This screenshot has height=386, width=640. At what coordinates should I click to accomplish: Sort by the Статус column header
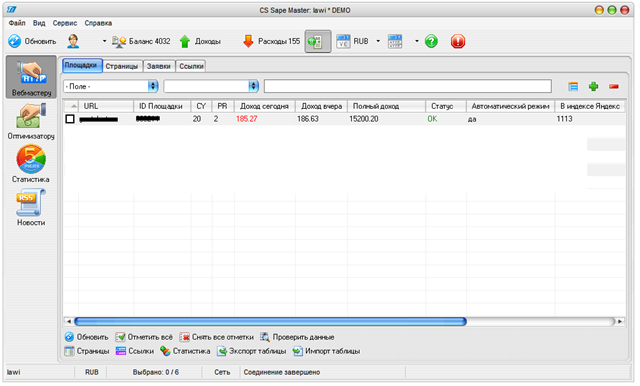446,106
